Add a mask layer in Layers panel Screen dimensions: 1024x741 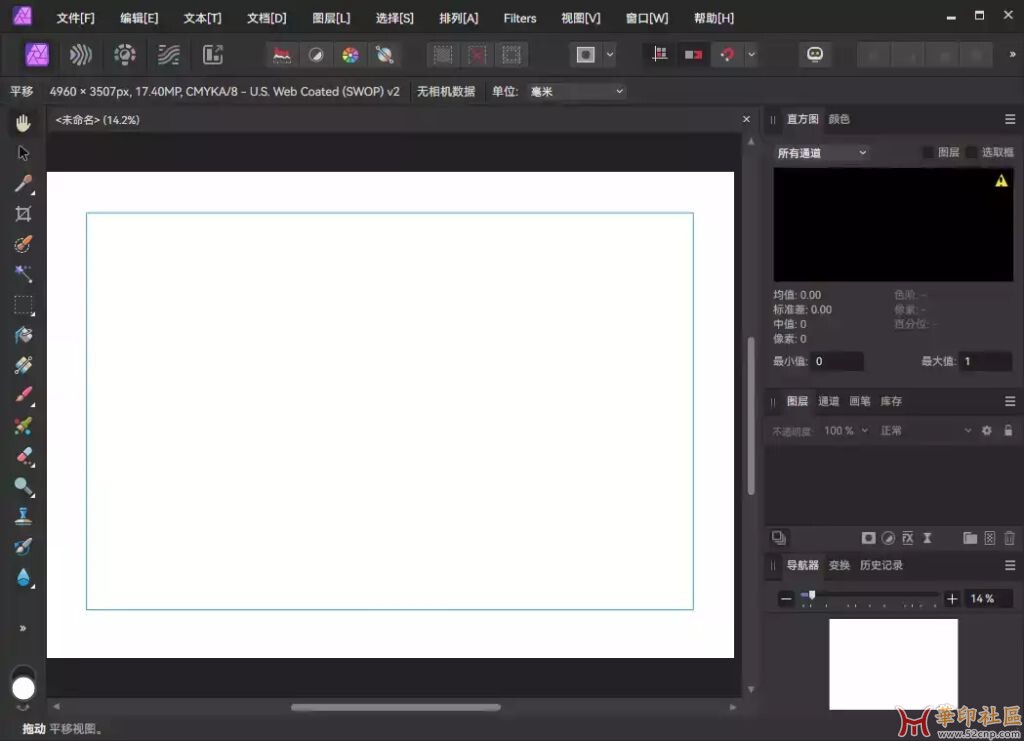click(868, 538)
